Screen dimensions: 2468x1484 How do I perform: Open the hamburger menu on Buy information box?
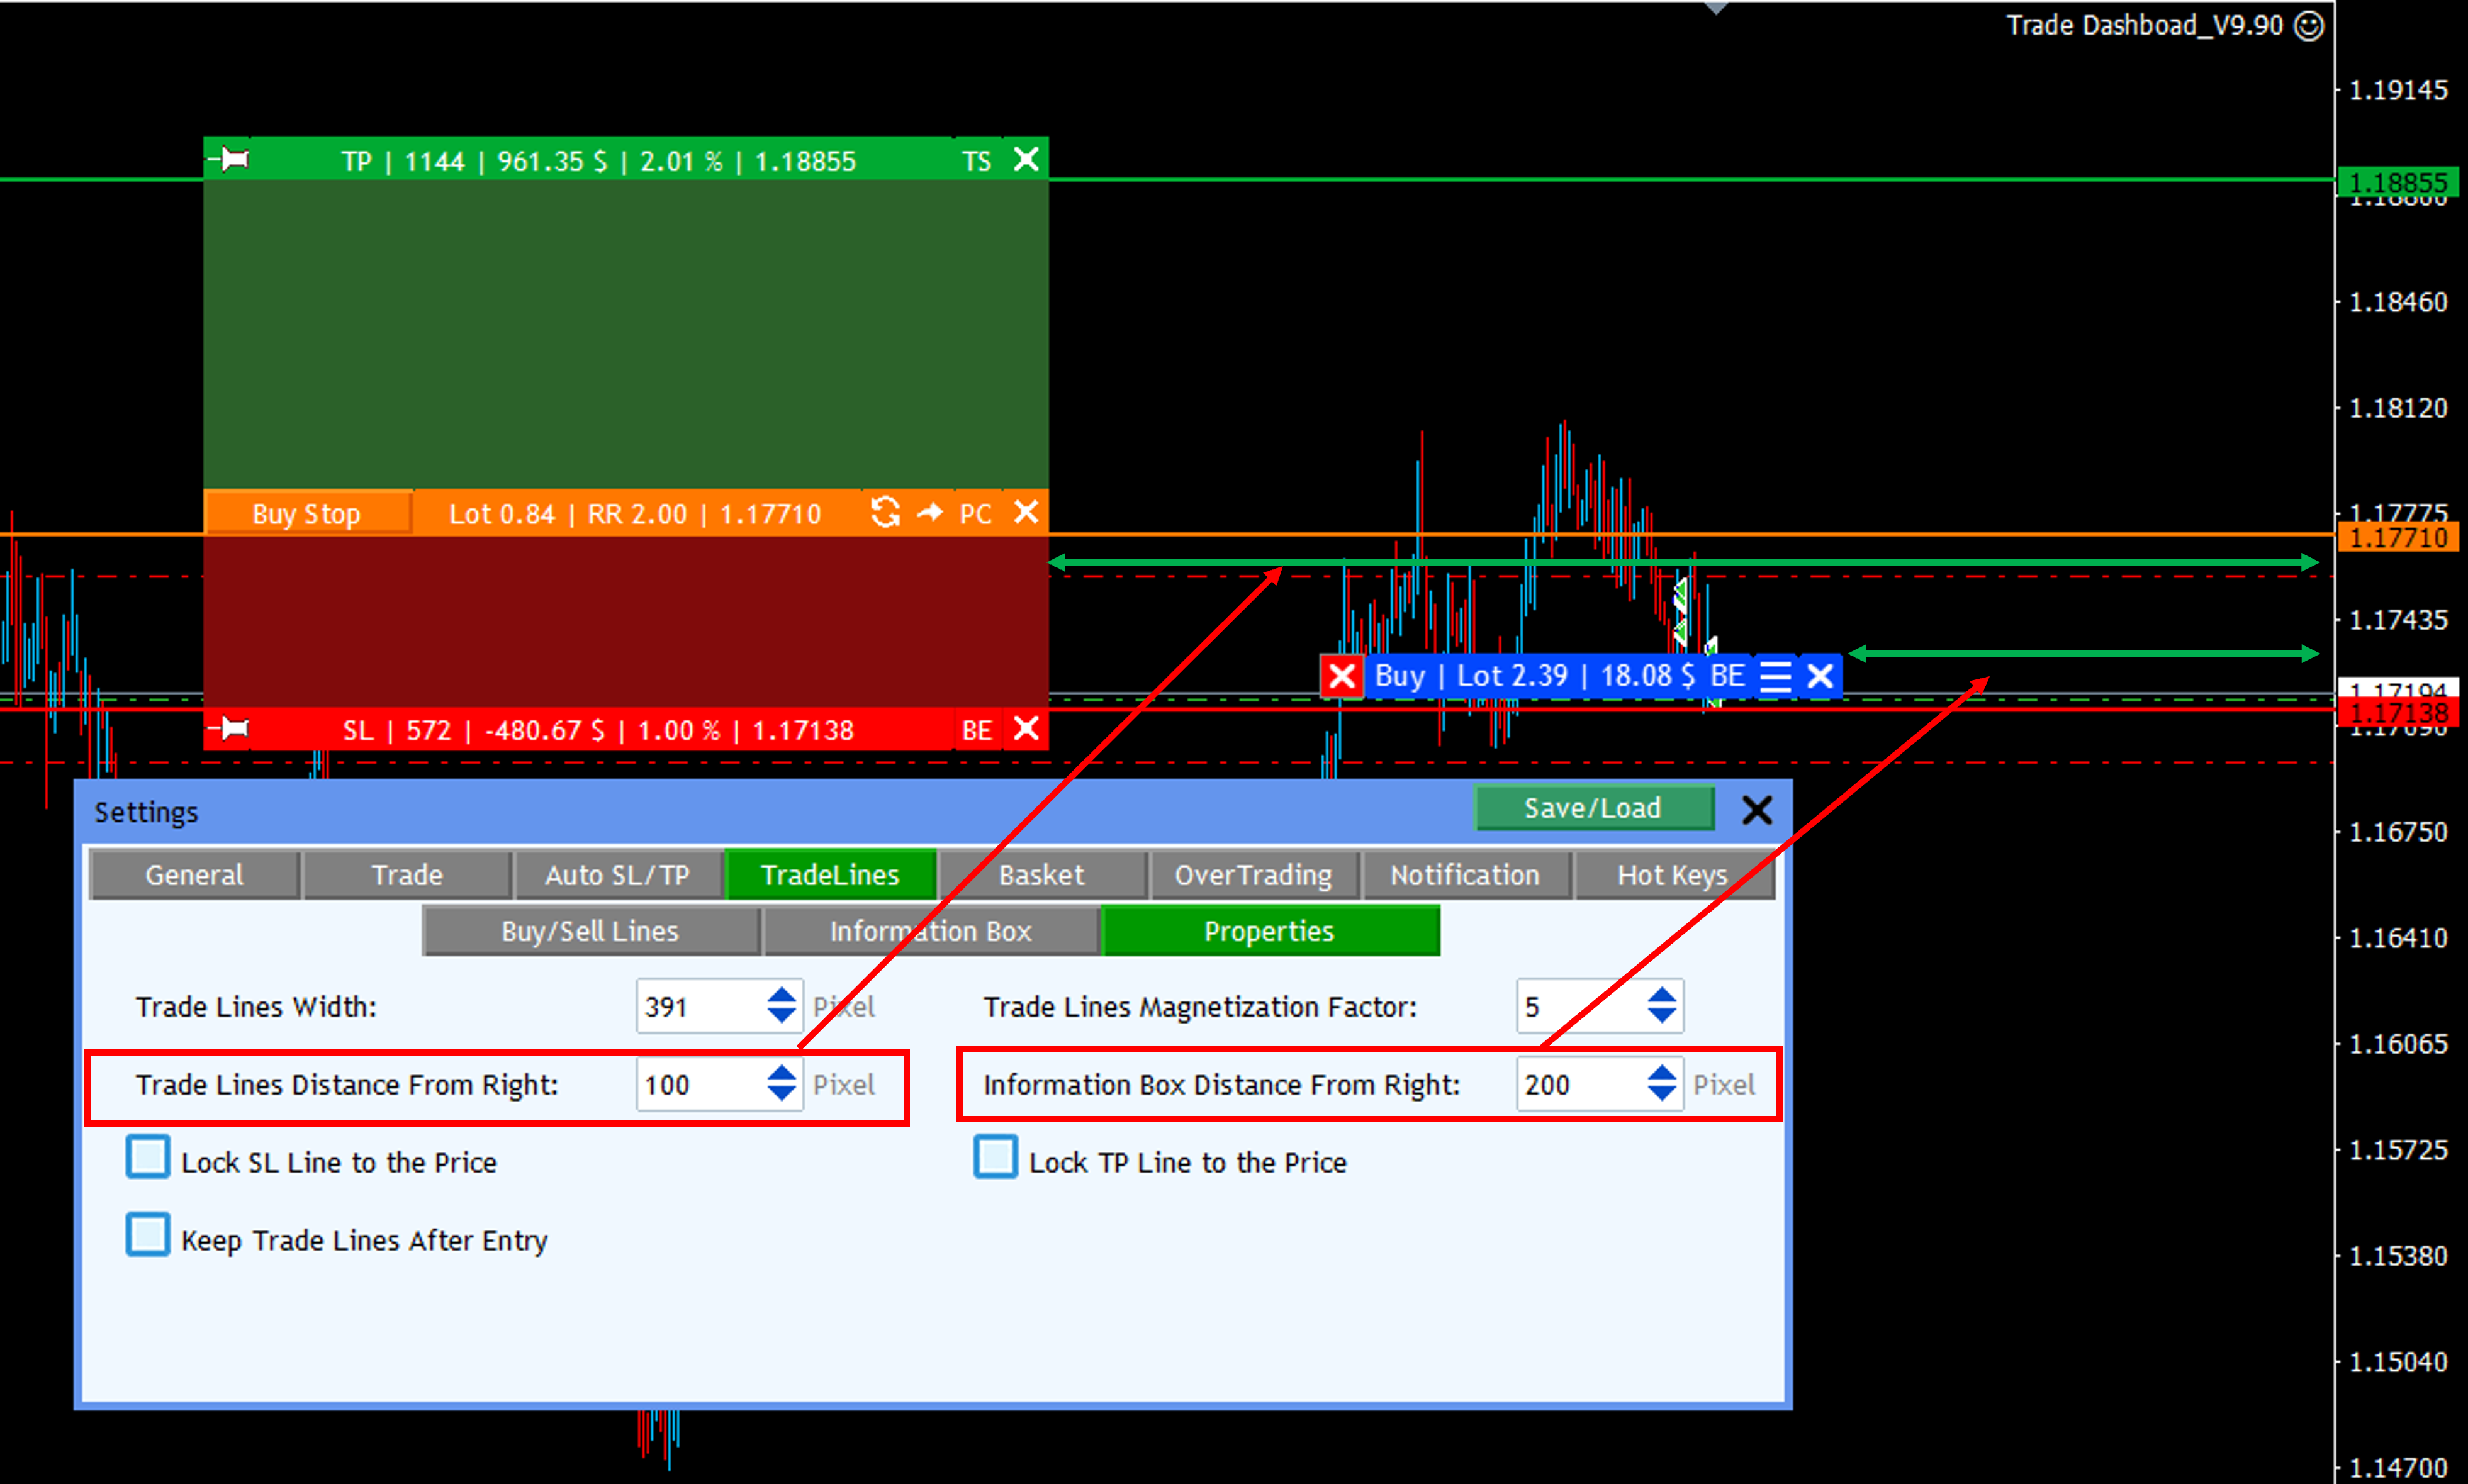click(1775, 676)
